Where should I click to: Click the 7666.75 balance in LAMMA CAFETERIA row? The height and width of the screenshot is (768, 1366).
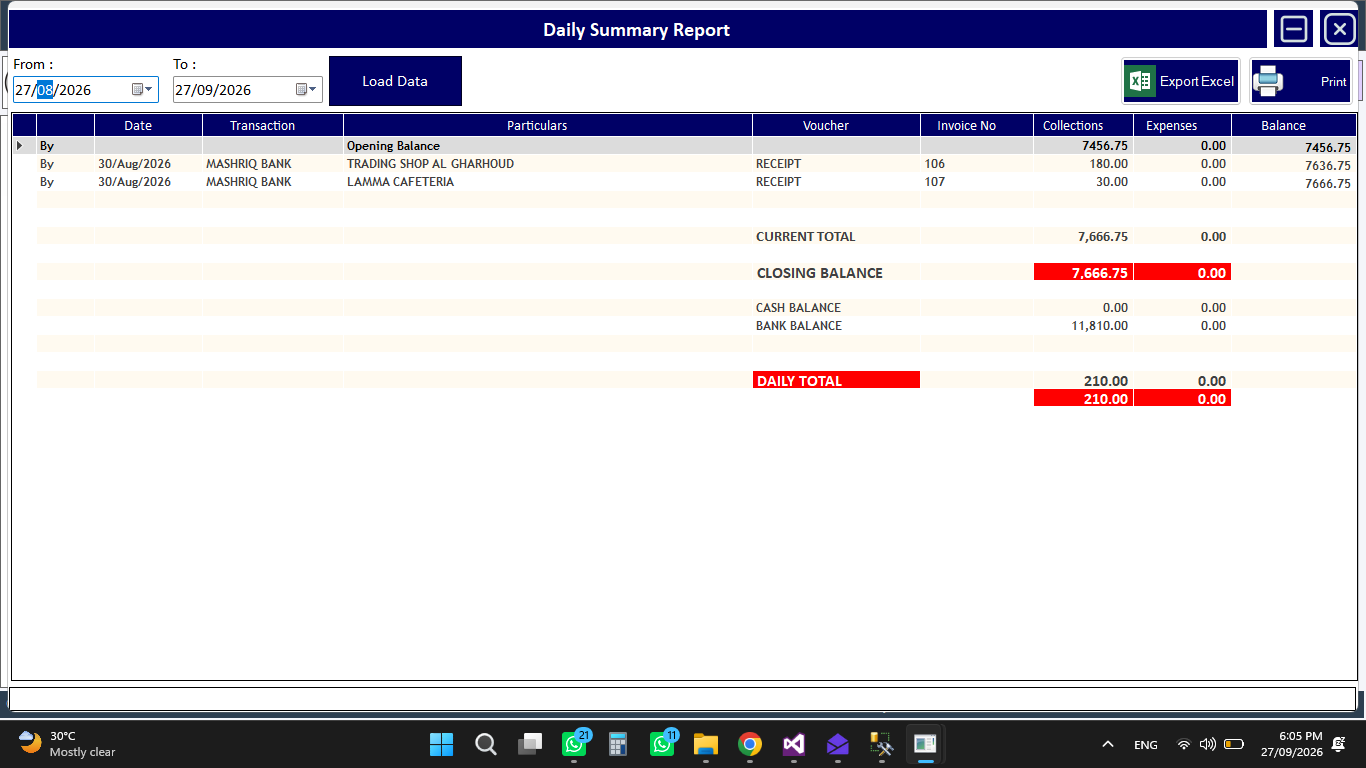click(1293, 183)
